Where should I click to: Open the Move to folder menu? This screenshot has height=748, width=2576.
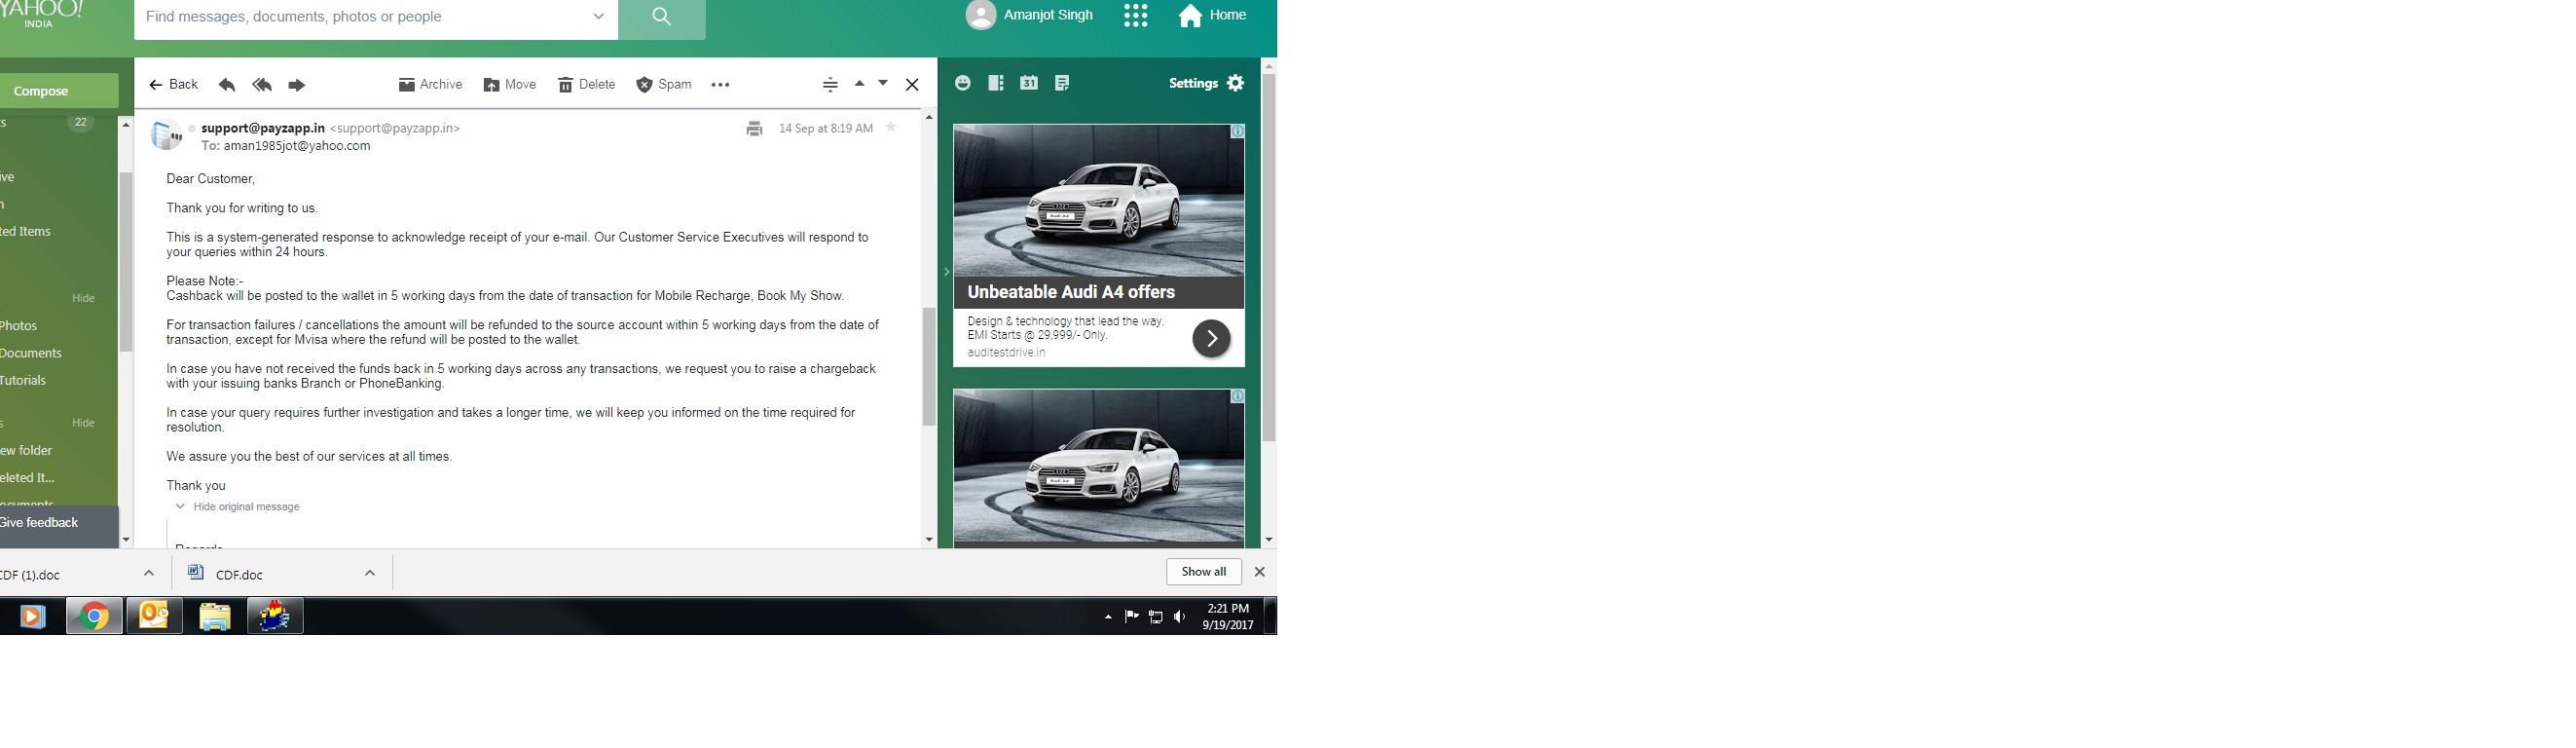pos(510,85)
